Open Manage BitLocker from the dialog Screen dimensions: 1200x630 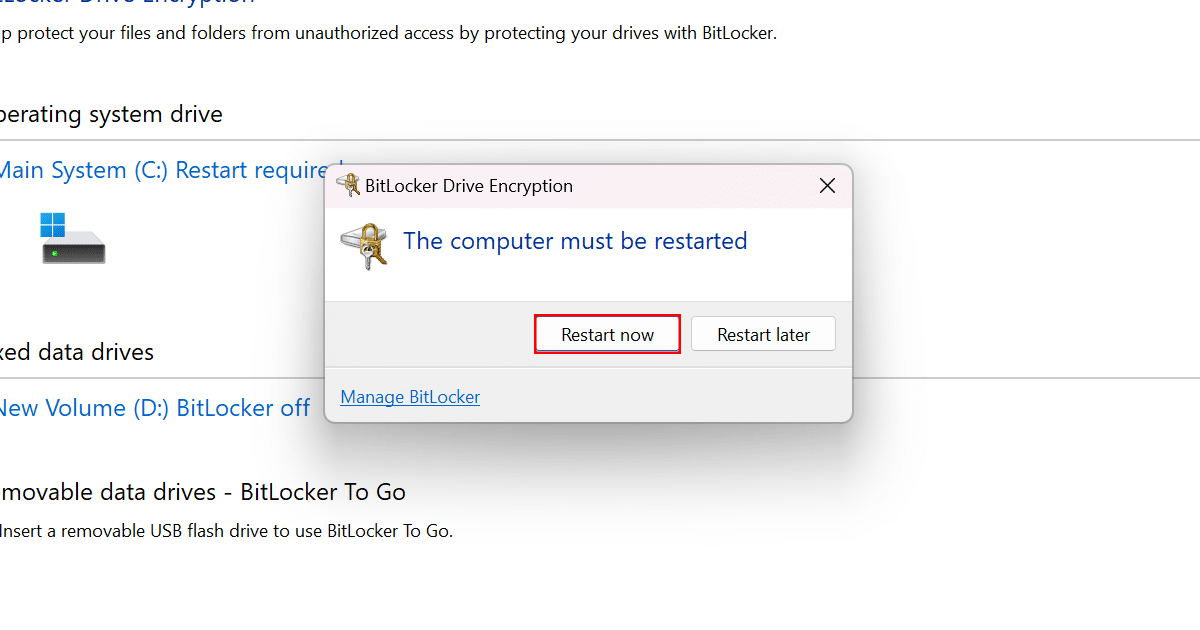pyautogui.click(x=410, y=397)
